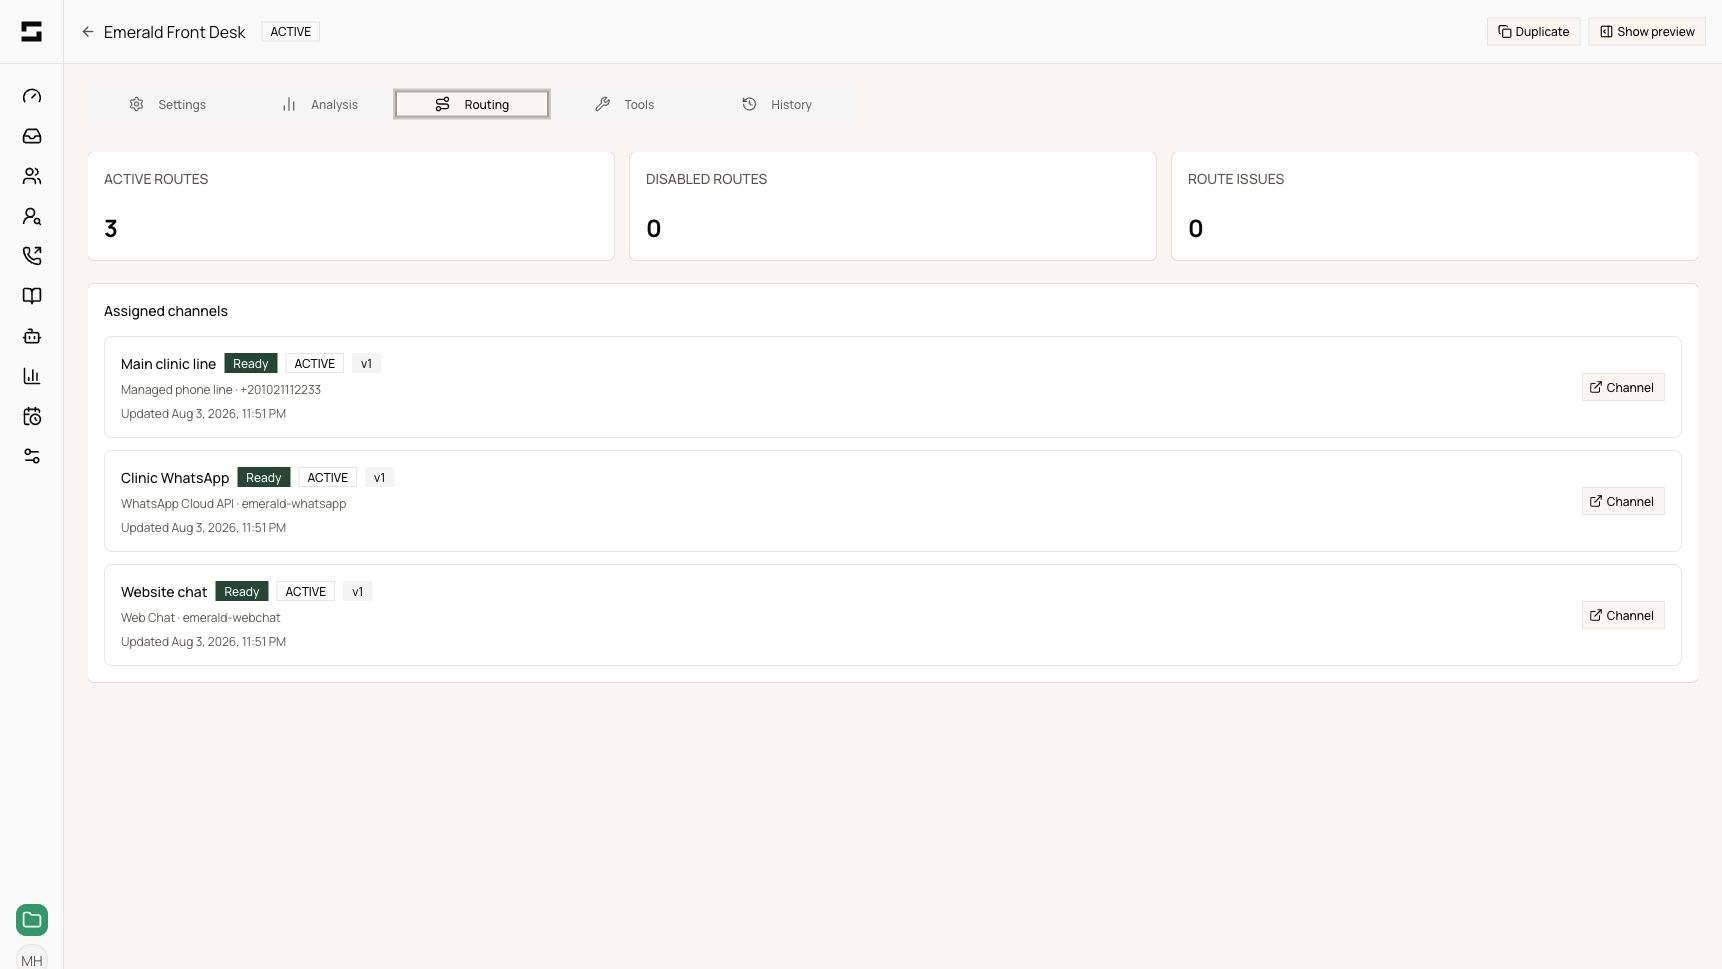
Task: Open the knowledge book icon in sidebar
Action: pyautogui.click(x=32, y=296)
